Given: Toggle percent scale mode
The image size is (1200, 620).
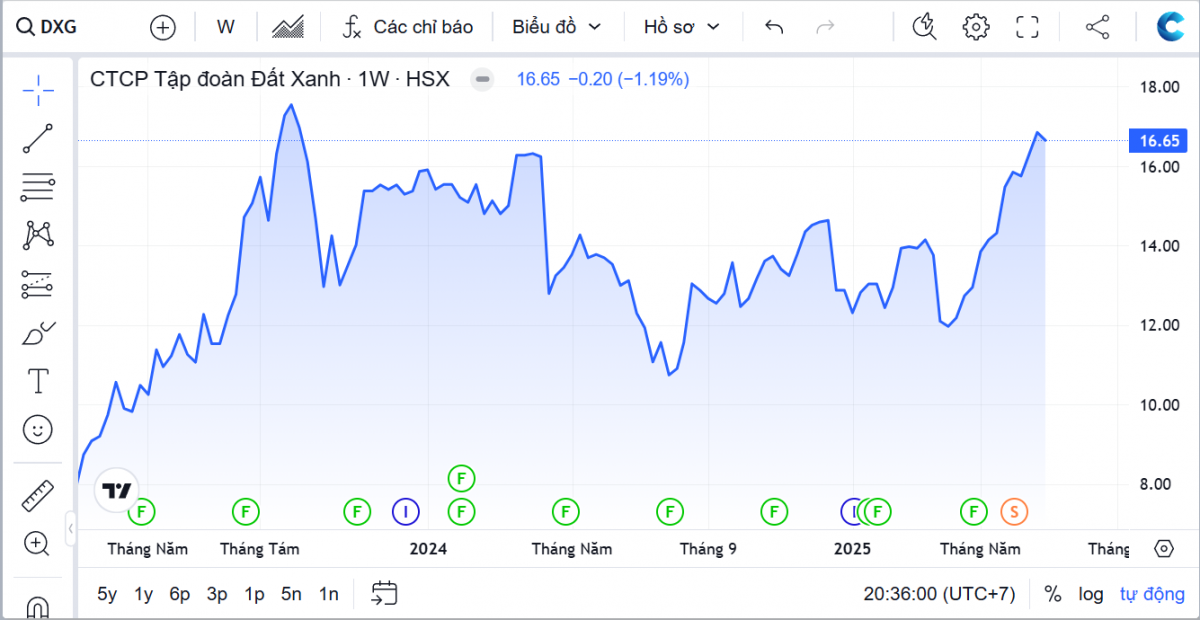Looking at the screenshot, I should 1052,594.
